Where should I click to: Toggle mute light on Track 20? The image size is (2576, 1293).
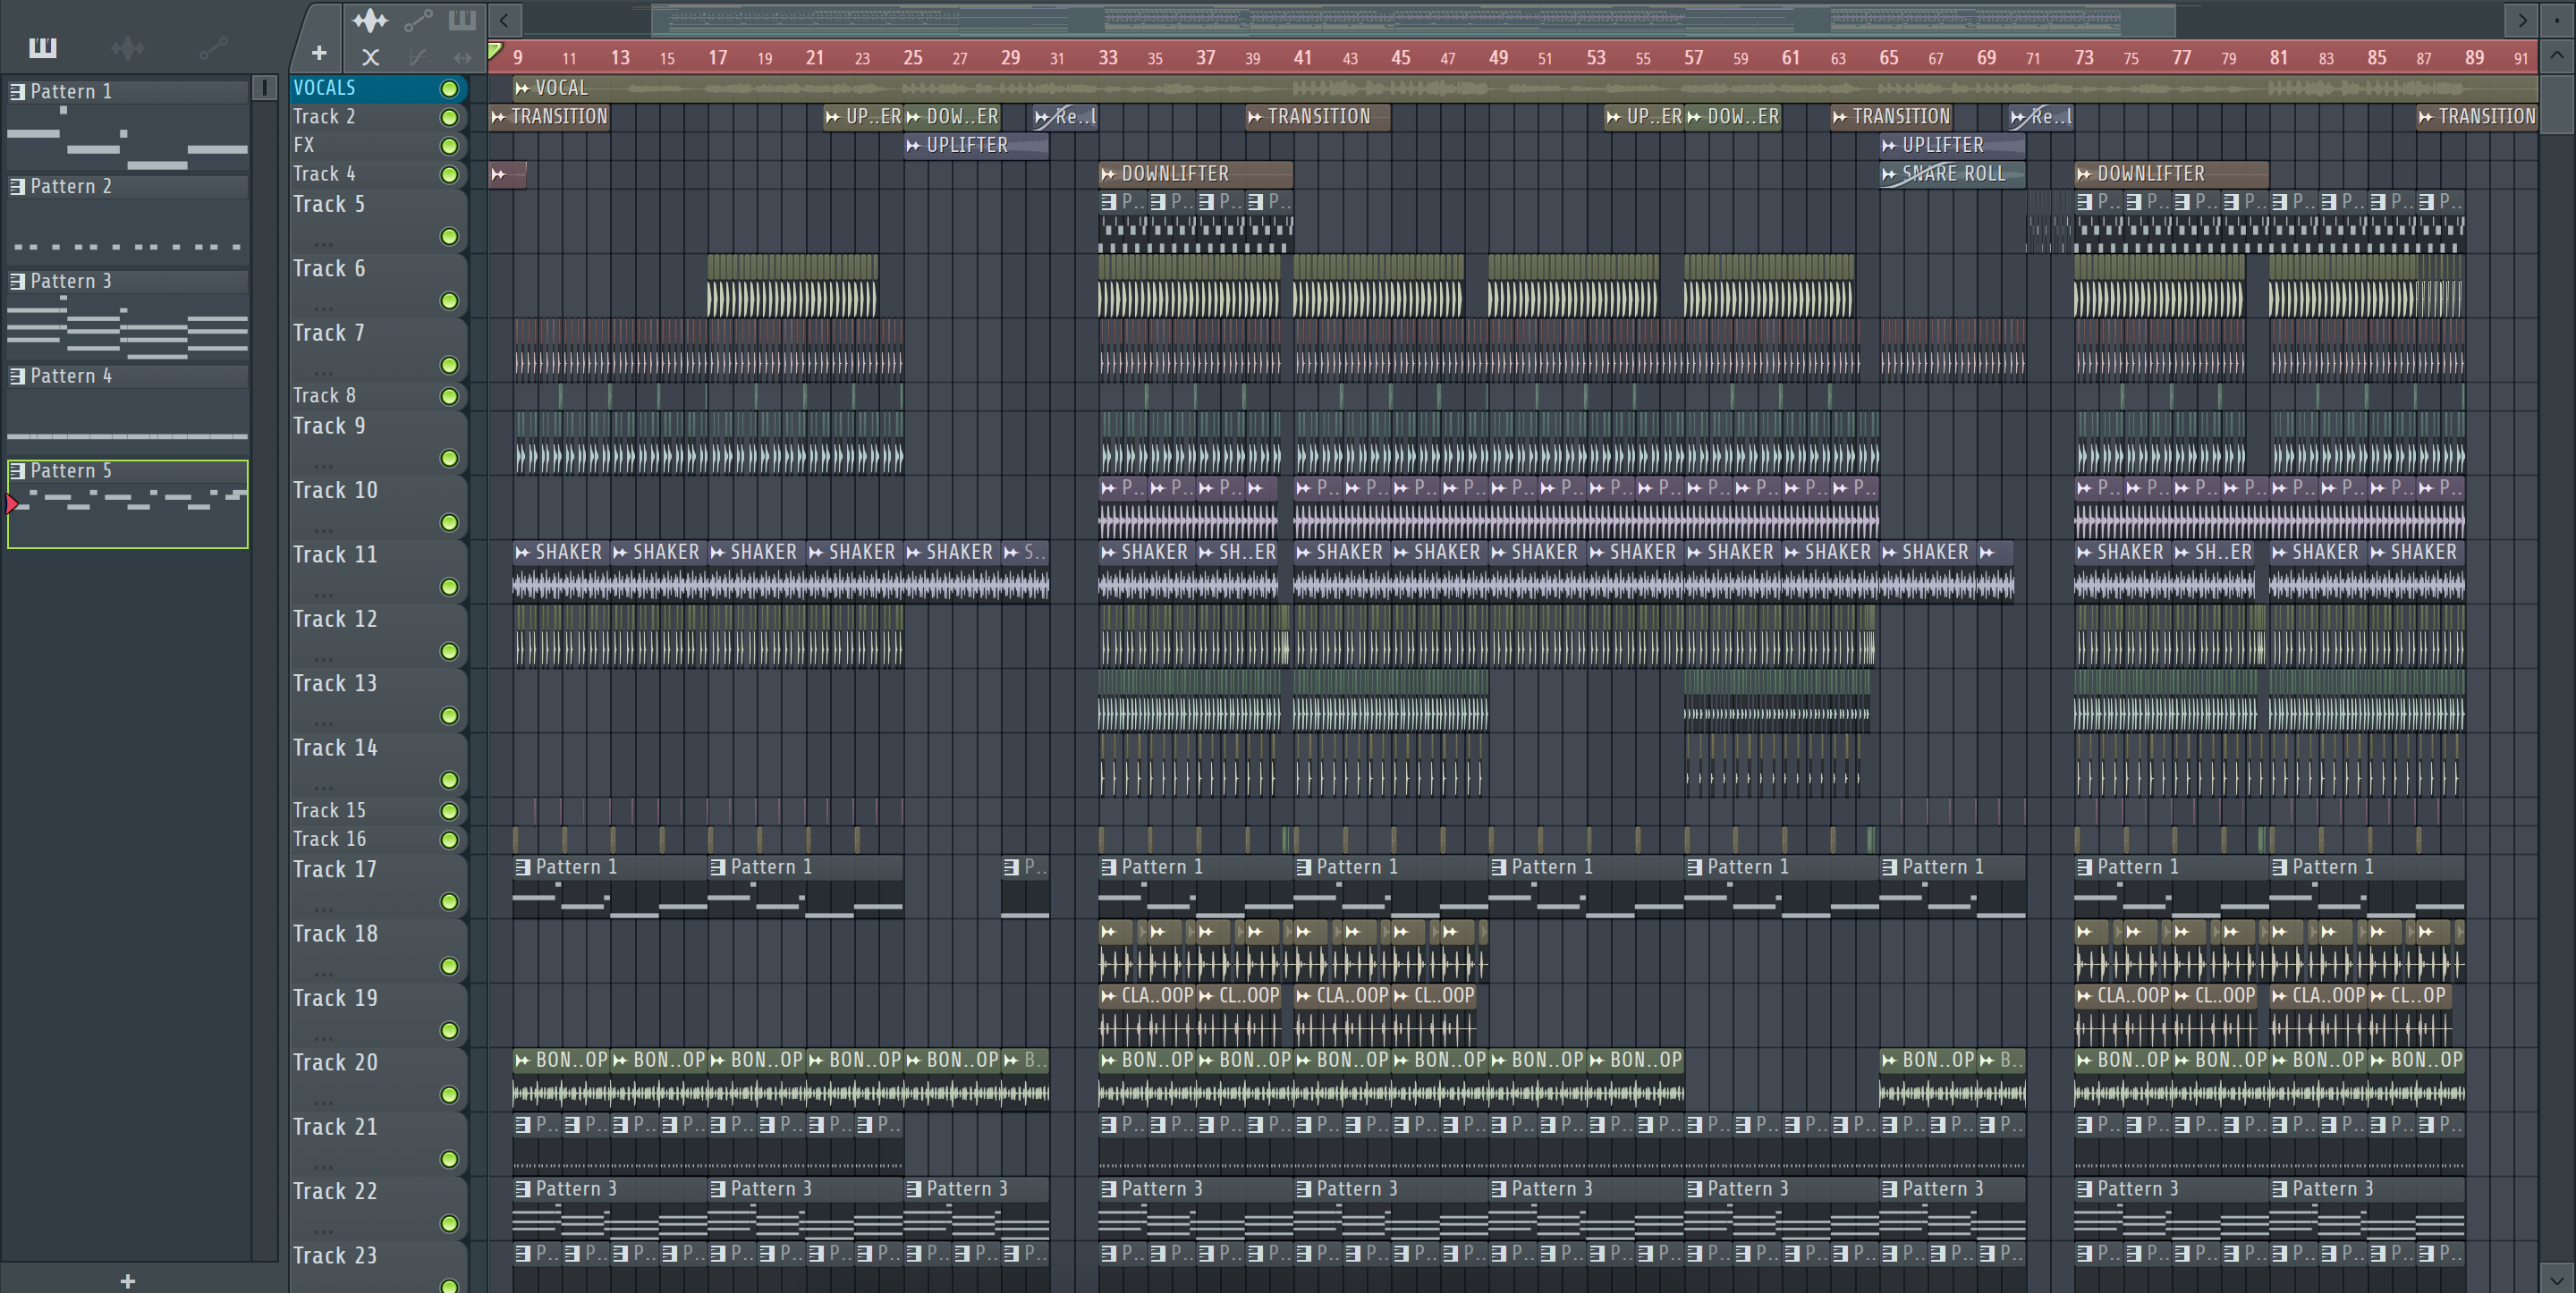click(449, 1095)
